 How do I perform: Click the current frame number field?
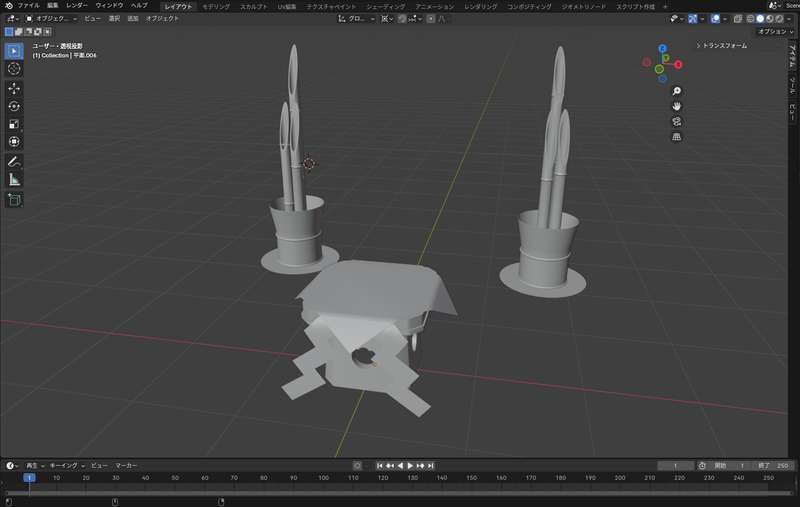(x=677, y=465)
